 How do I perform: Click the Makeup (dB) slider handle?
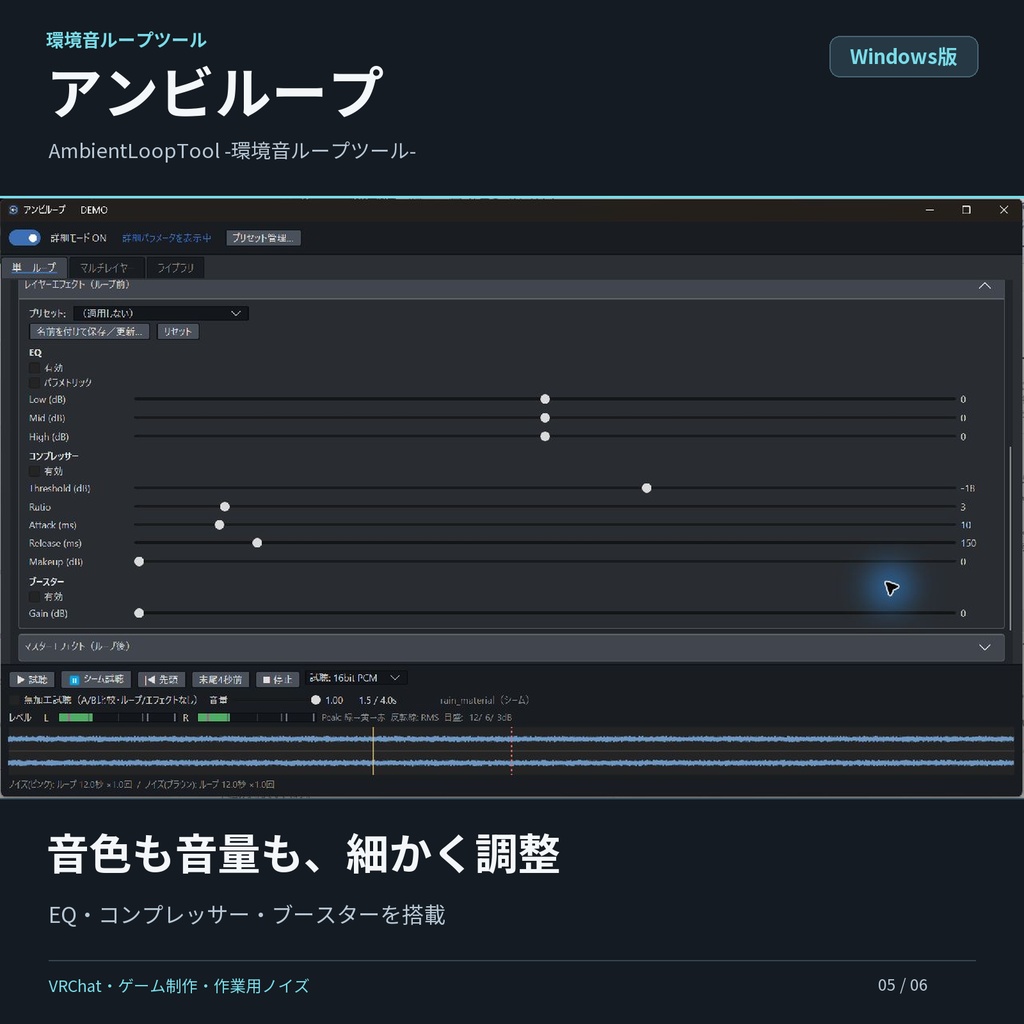coord(139,562)
